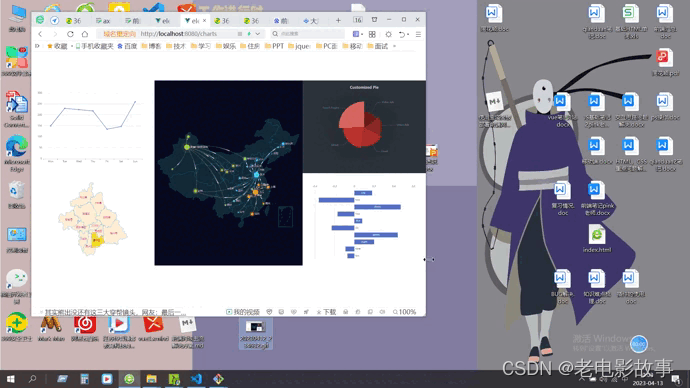
Task: Click the QR code icon in address bar
Action: pyautogui.click(x=240, y=34)
